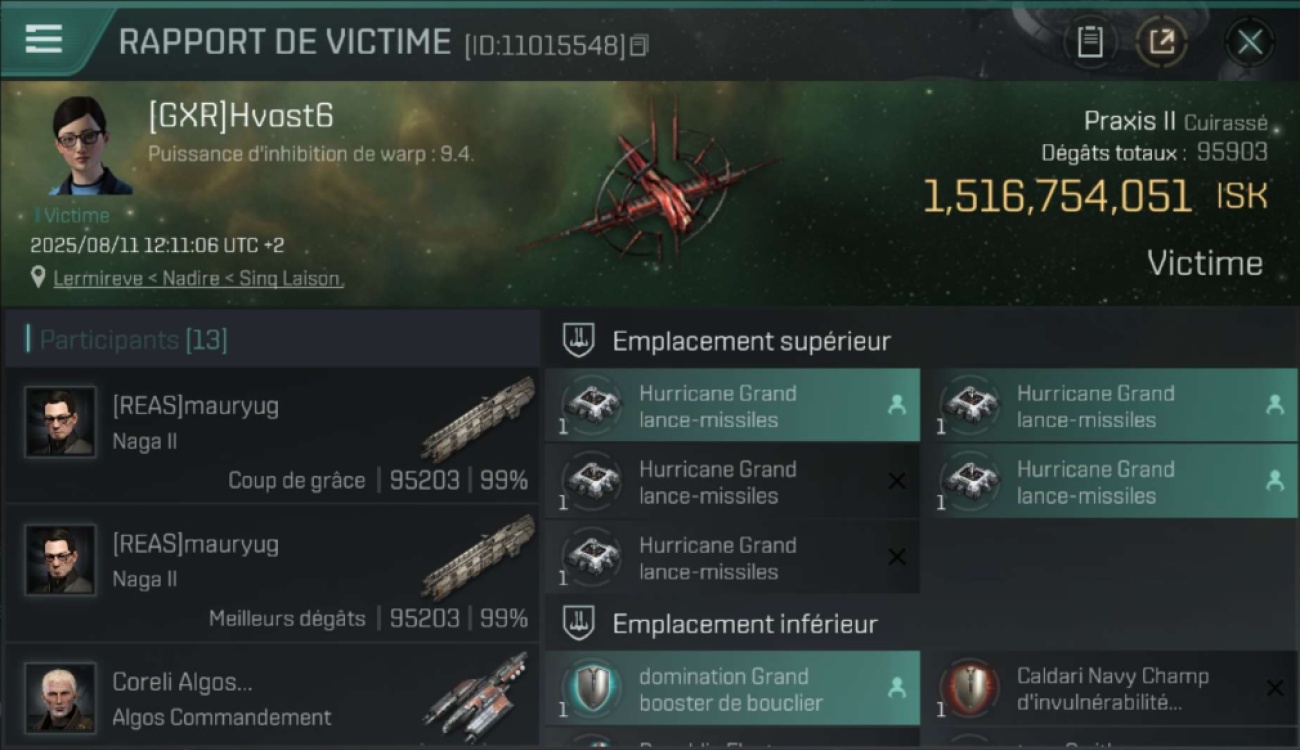Copy the kill report ID icon

tap(639, 45)
